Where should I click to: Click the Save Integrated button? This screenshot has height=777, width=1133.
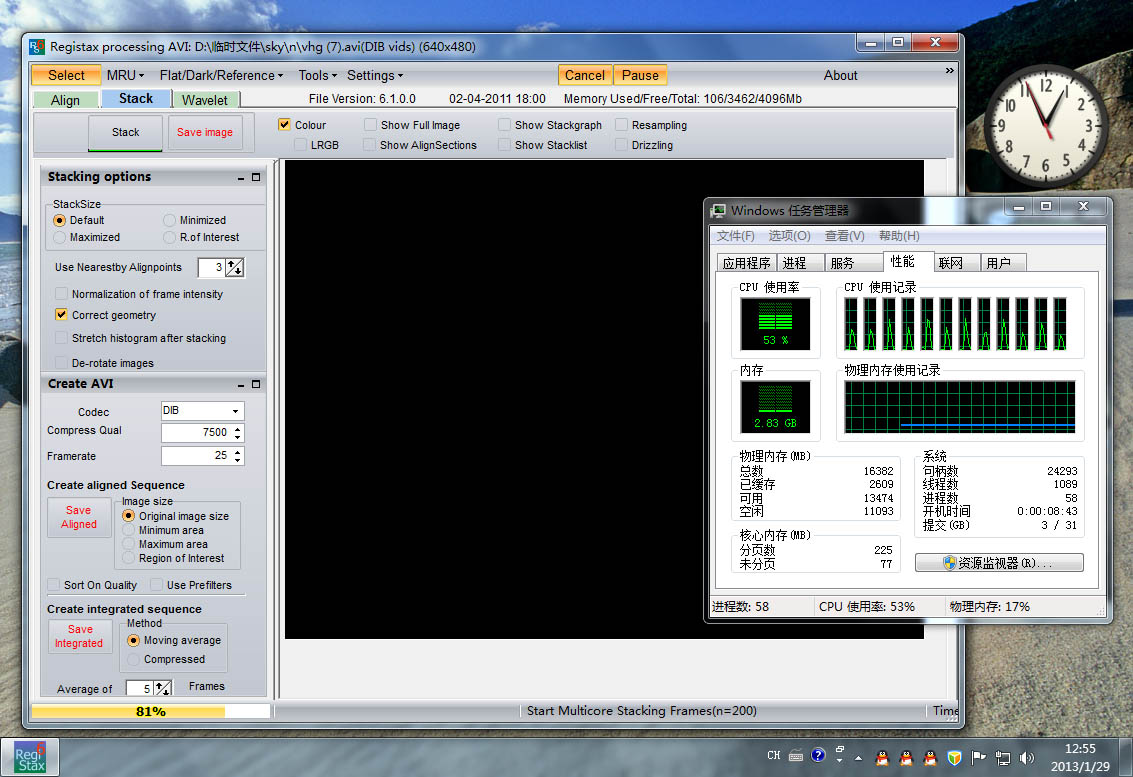tap(79, 637)
